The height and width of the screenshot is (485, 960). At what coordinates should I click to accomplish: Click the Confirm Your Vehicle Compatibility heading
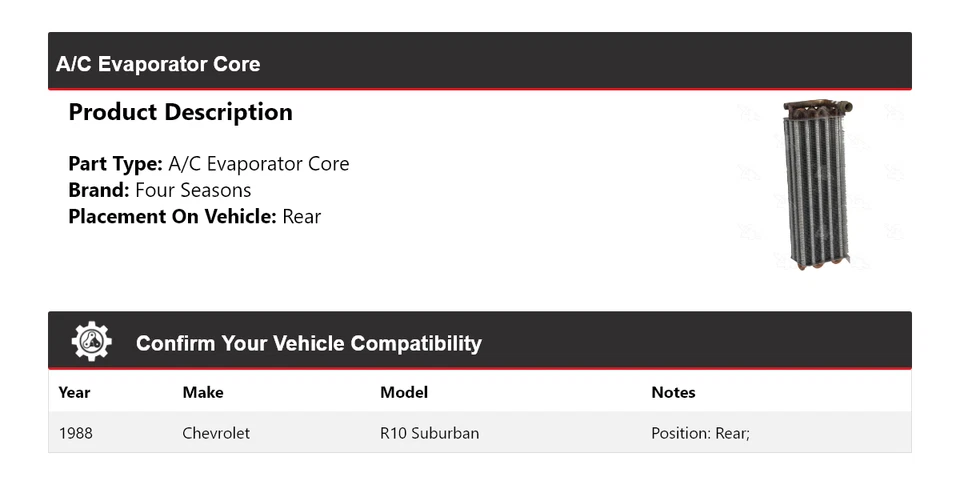pyautogui.click(x=308, y=344)
